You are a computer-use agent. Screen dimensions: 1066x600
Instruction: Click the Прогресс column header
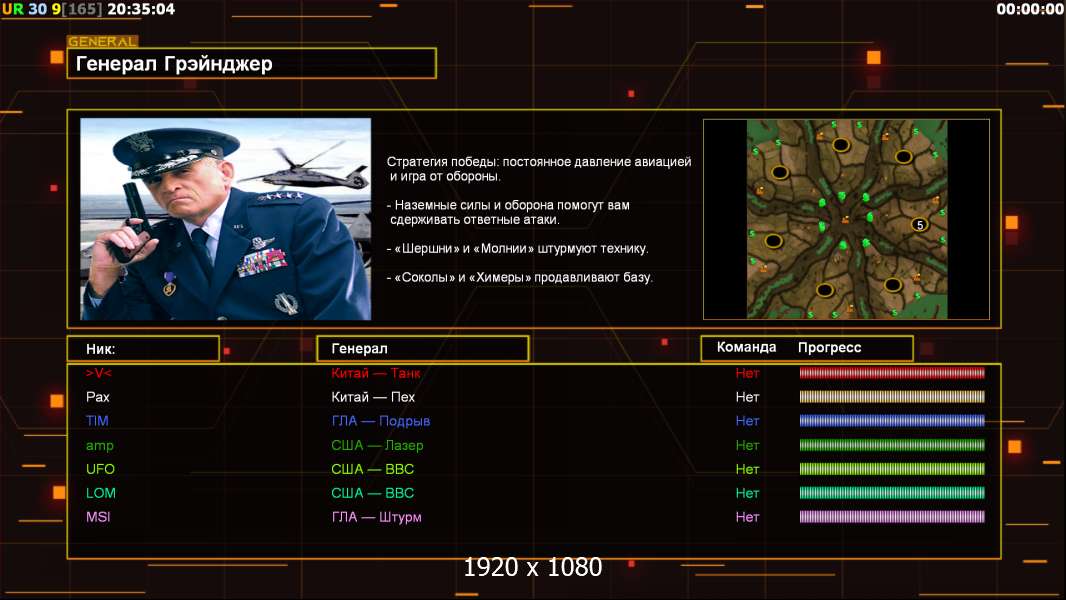pyautogui.click(x=829, y=347)
